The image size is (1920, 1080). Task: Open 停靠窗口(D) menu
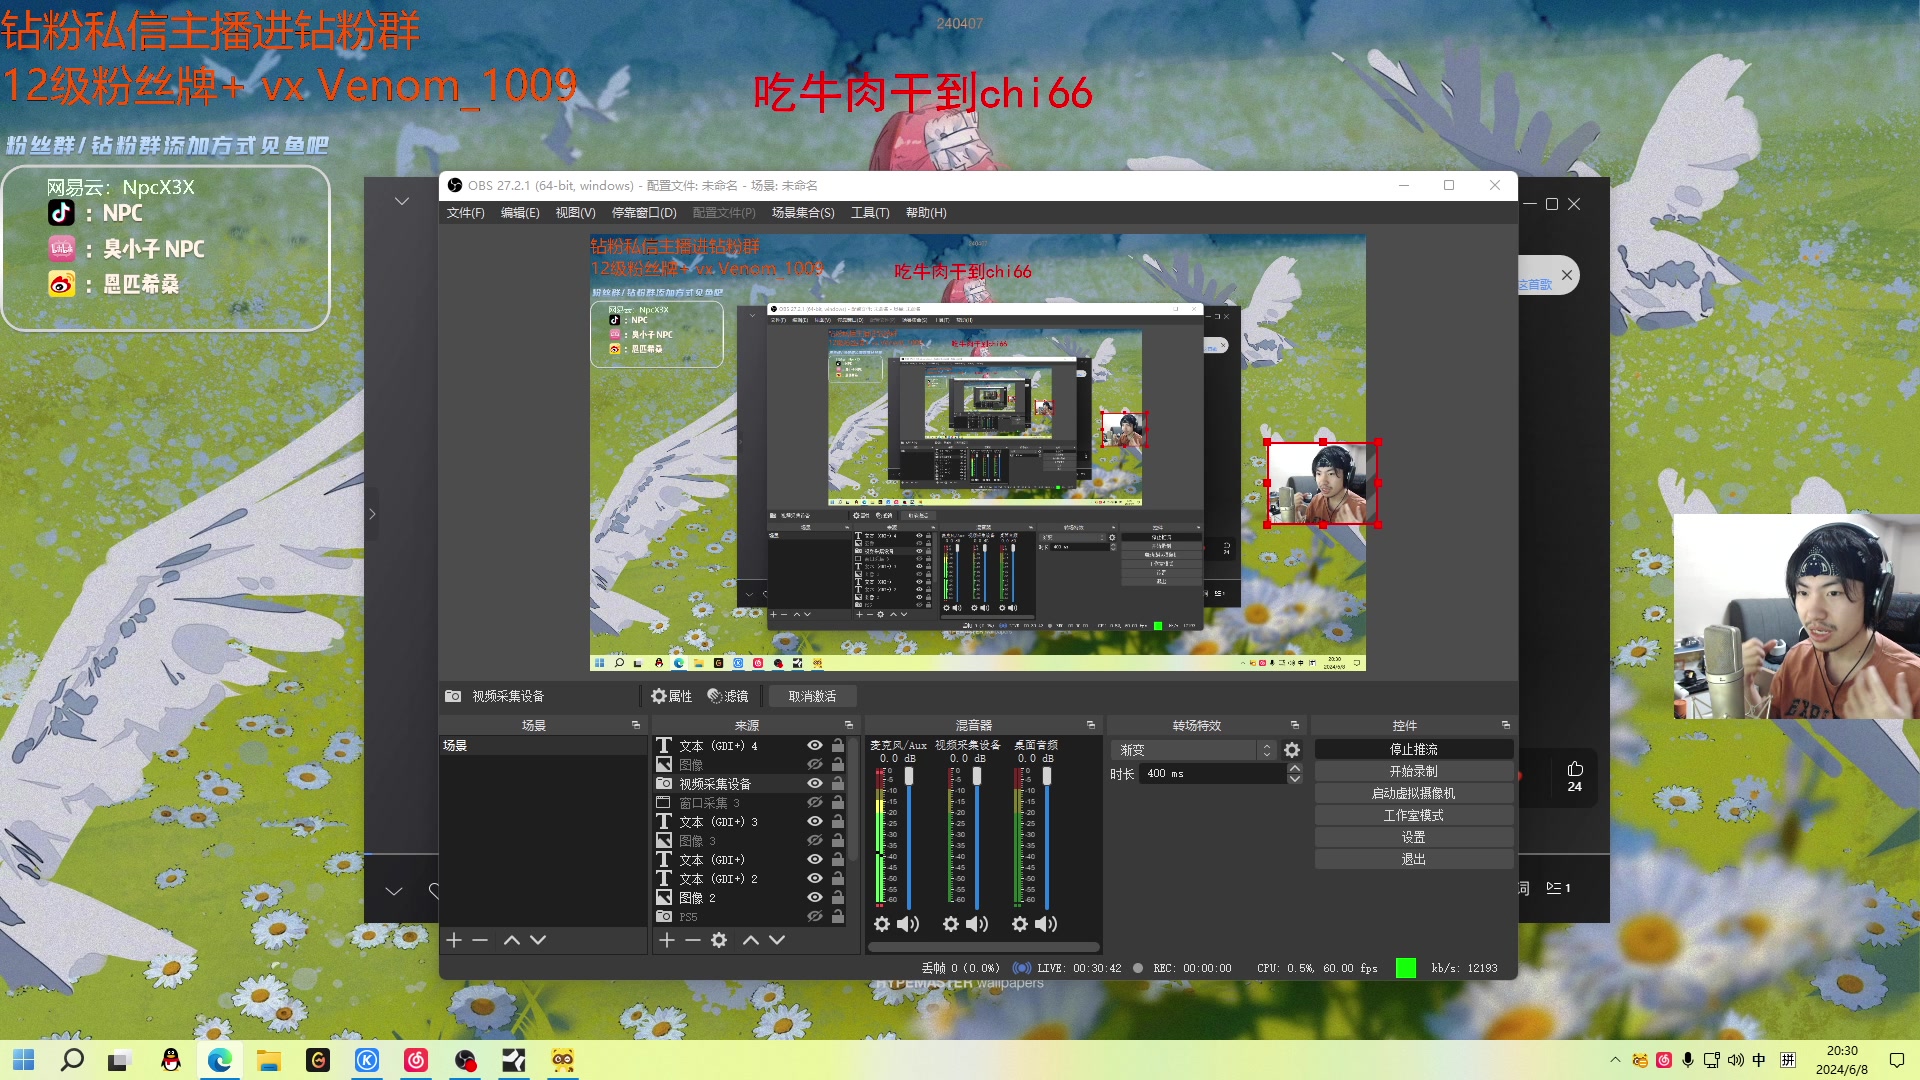pos(644,213)
